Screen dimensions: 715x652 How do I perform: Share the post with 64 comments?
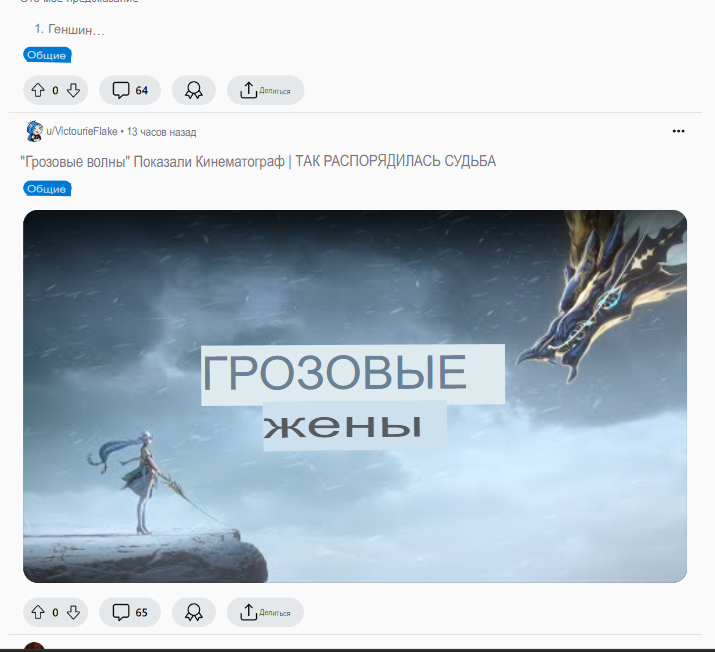pyautogui.click(x=265, y=90)
